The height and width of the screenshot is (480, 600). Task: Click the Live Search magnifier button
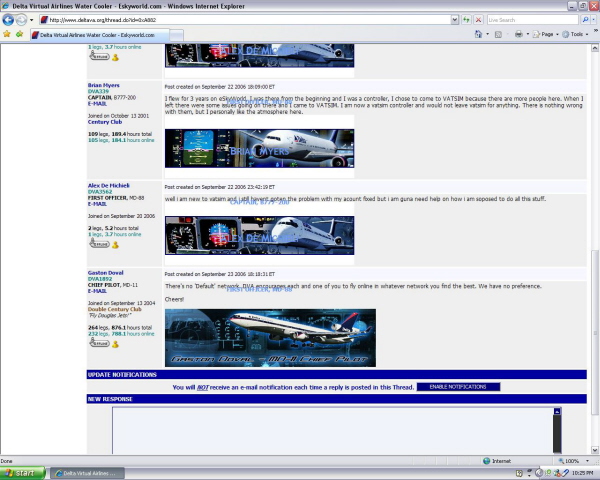(x=585, y=20)
